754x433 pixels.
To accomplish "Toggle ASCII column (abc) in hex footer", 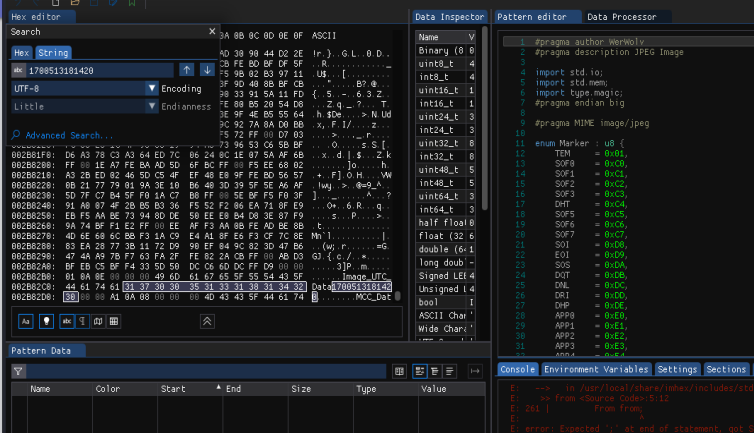I will coord(67,321).
